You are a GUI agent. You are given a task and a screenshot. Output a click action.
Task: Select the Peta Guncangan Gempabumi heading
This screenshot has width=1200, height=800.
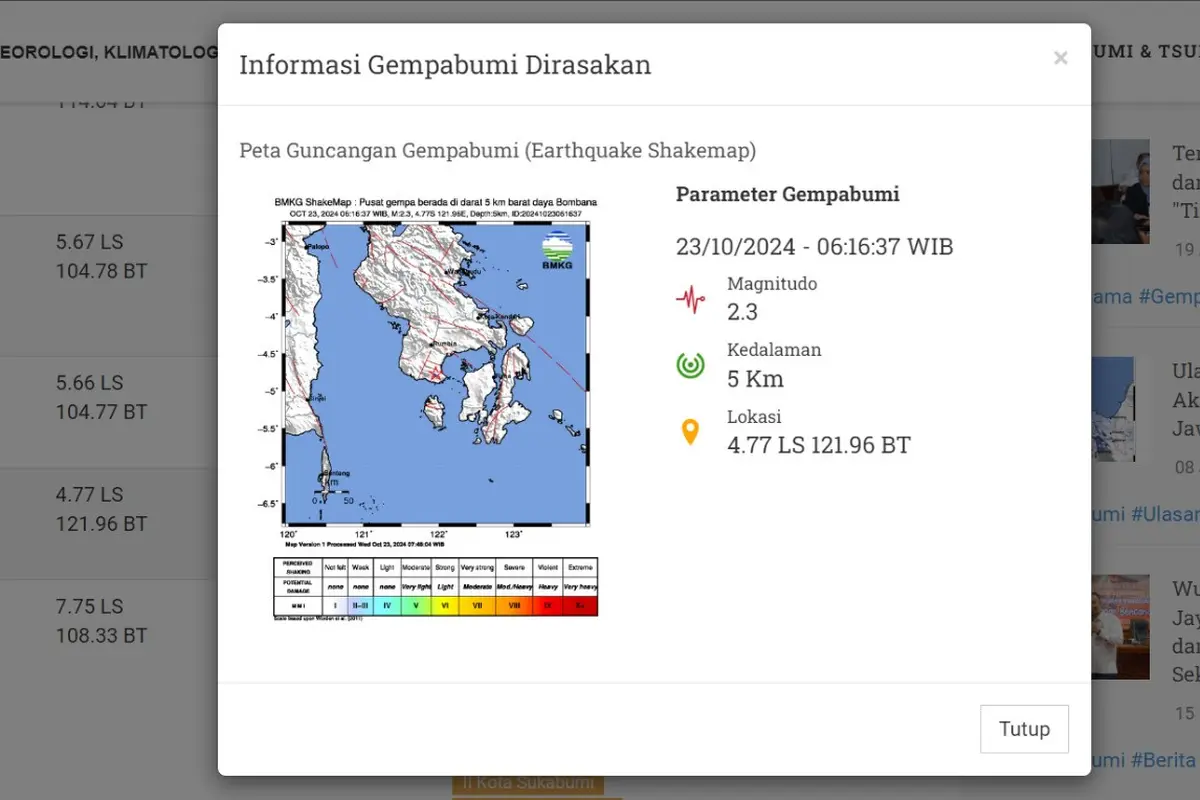point(498,151)
